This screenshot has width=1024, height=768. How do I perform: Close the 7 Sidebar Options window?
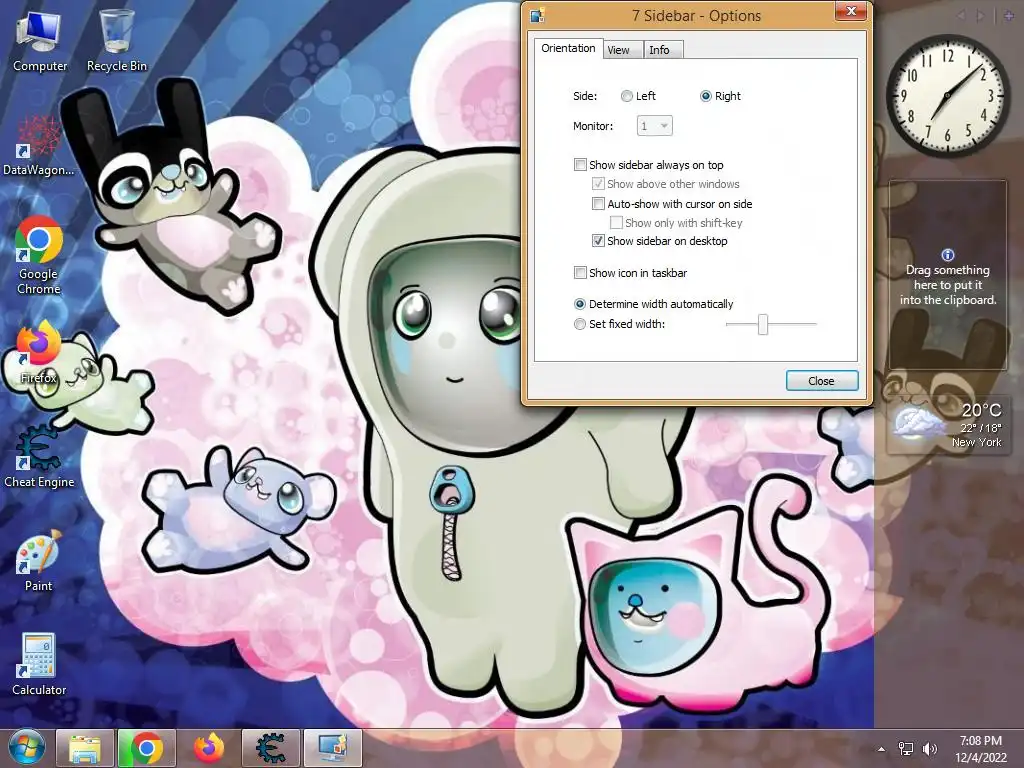tap(851, 11)
